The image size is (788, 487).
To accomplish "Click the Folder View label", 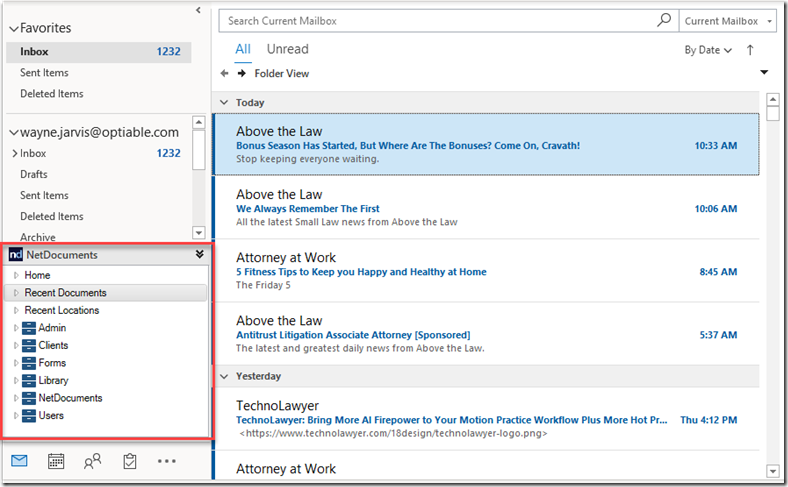I will 281,73.
